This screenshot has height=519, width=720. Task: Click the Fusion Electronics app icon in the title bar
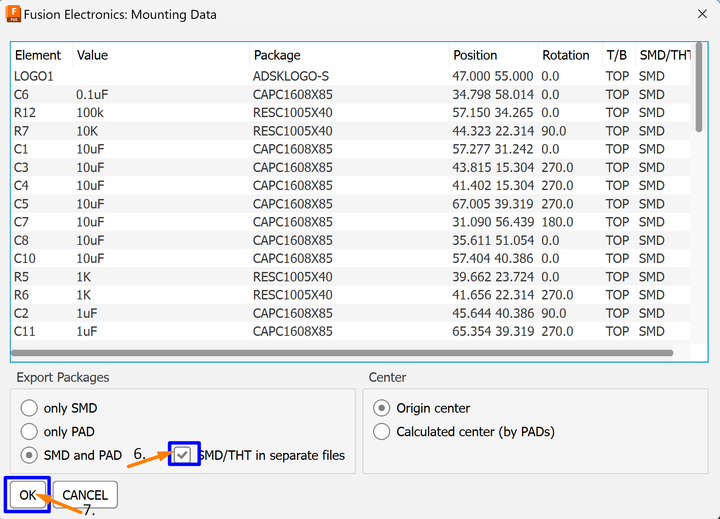[x=13, y=14]
